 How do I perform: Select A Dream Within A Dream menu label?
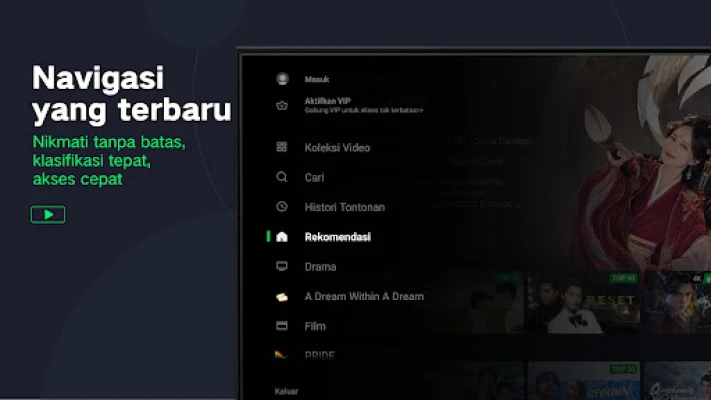coord(363,297)
